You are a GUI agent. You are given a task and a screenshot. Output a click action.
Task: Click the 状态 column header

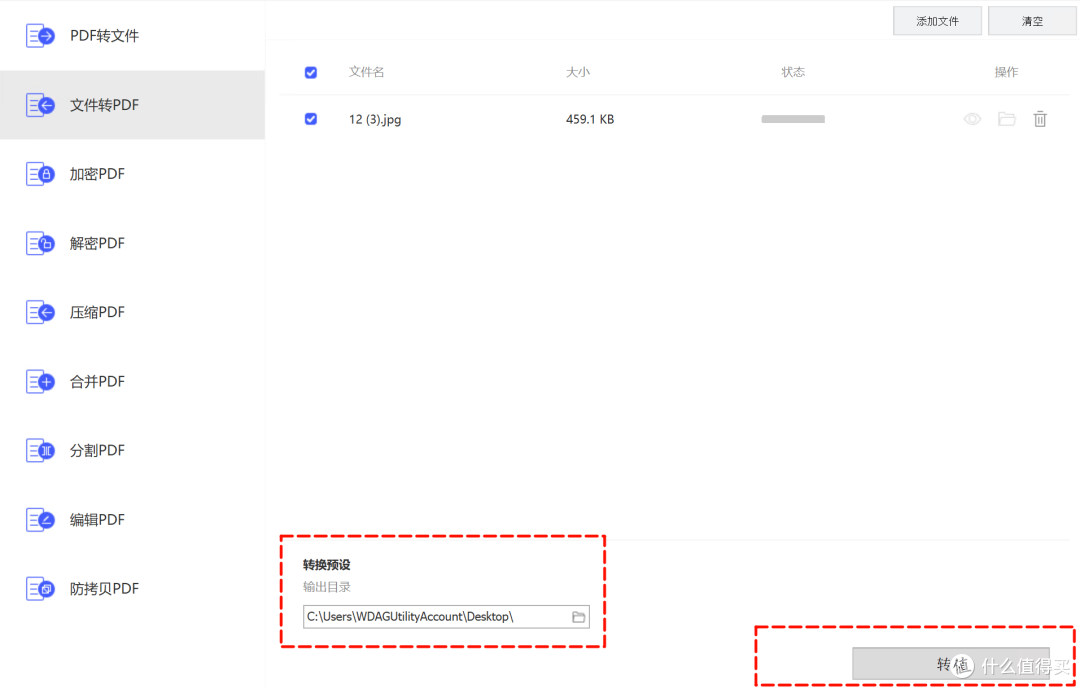tap(793, 72)
